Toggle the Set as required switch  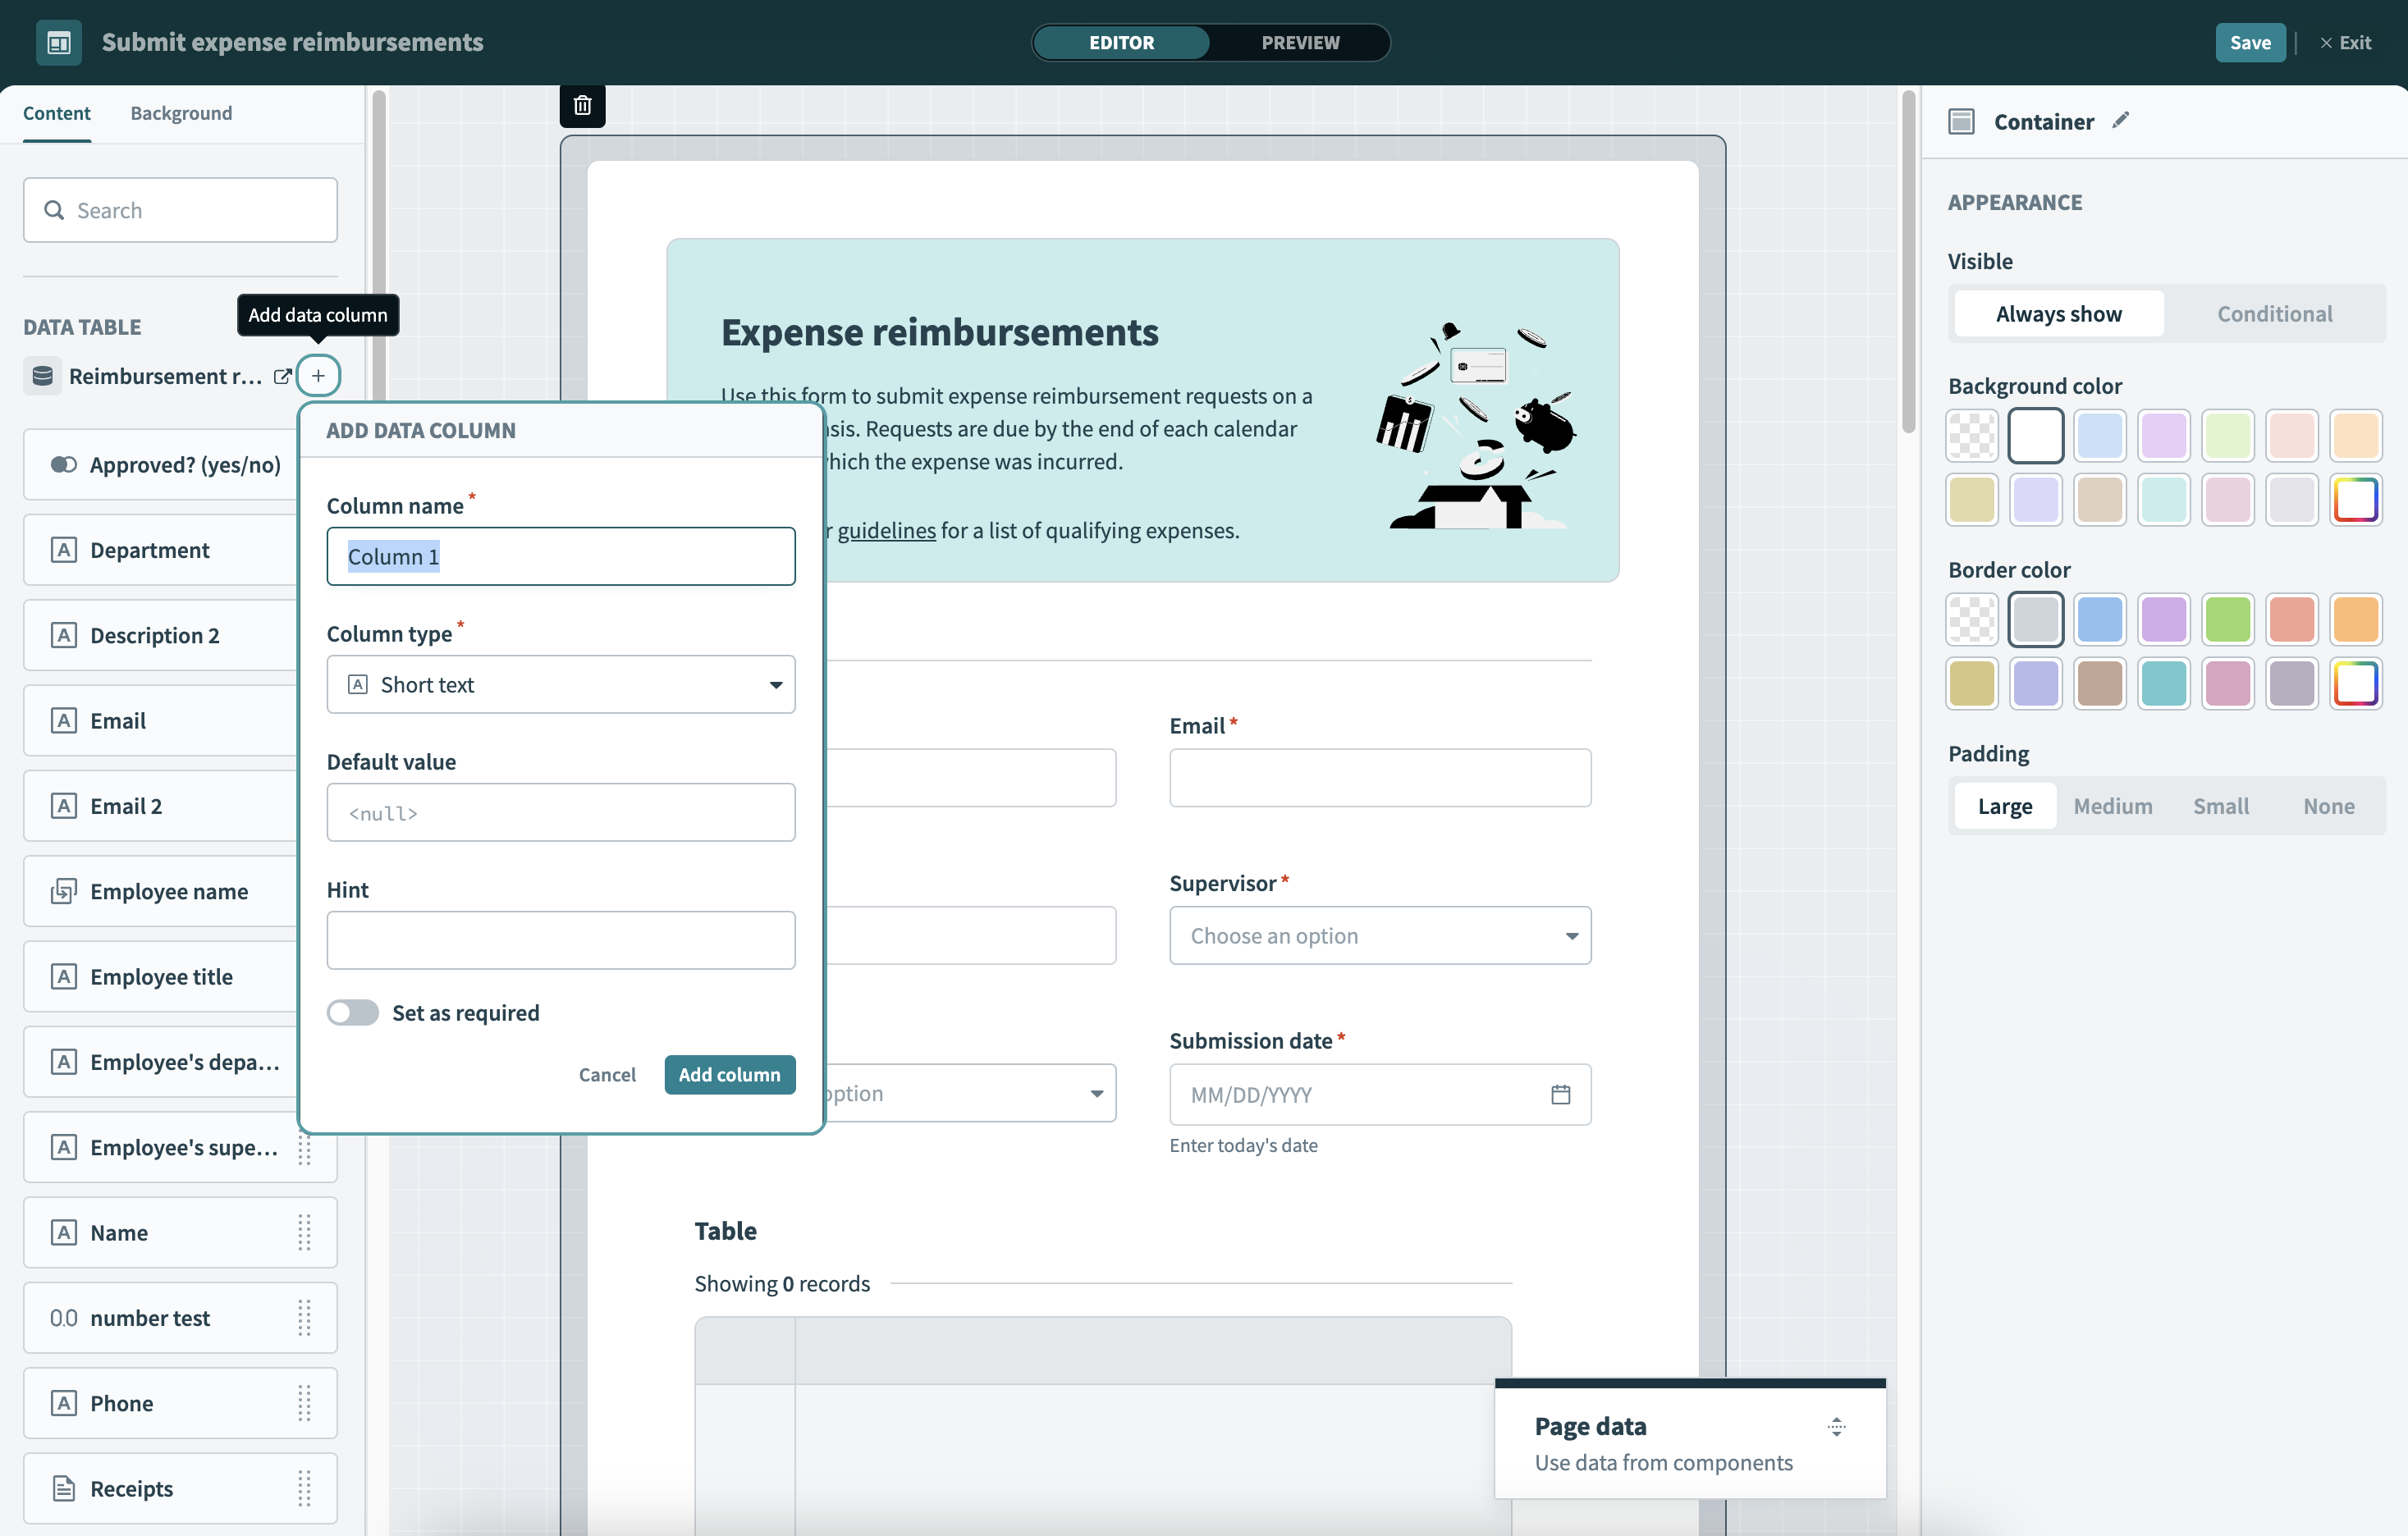pyautogui.click(x=351, y=1011)
